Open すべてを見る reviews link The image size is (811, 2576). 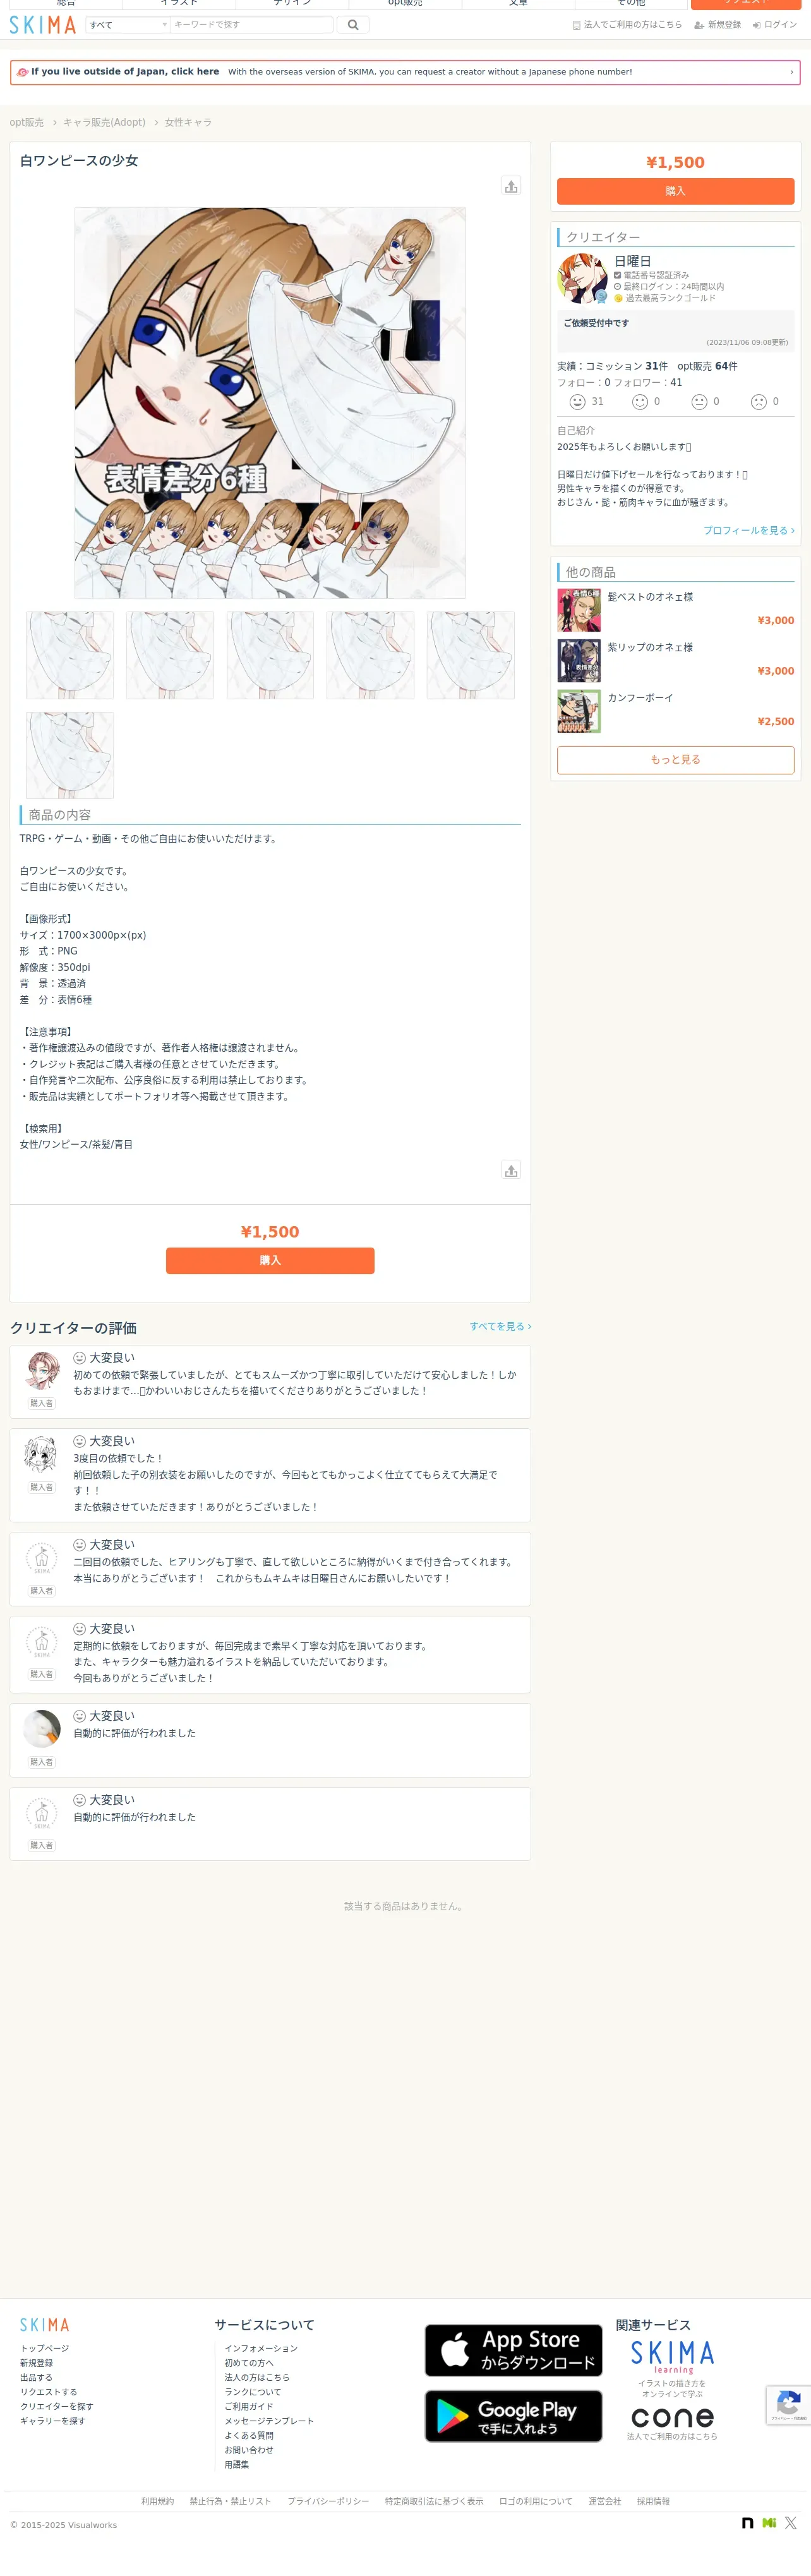click(x=500, y=1326)
